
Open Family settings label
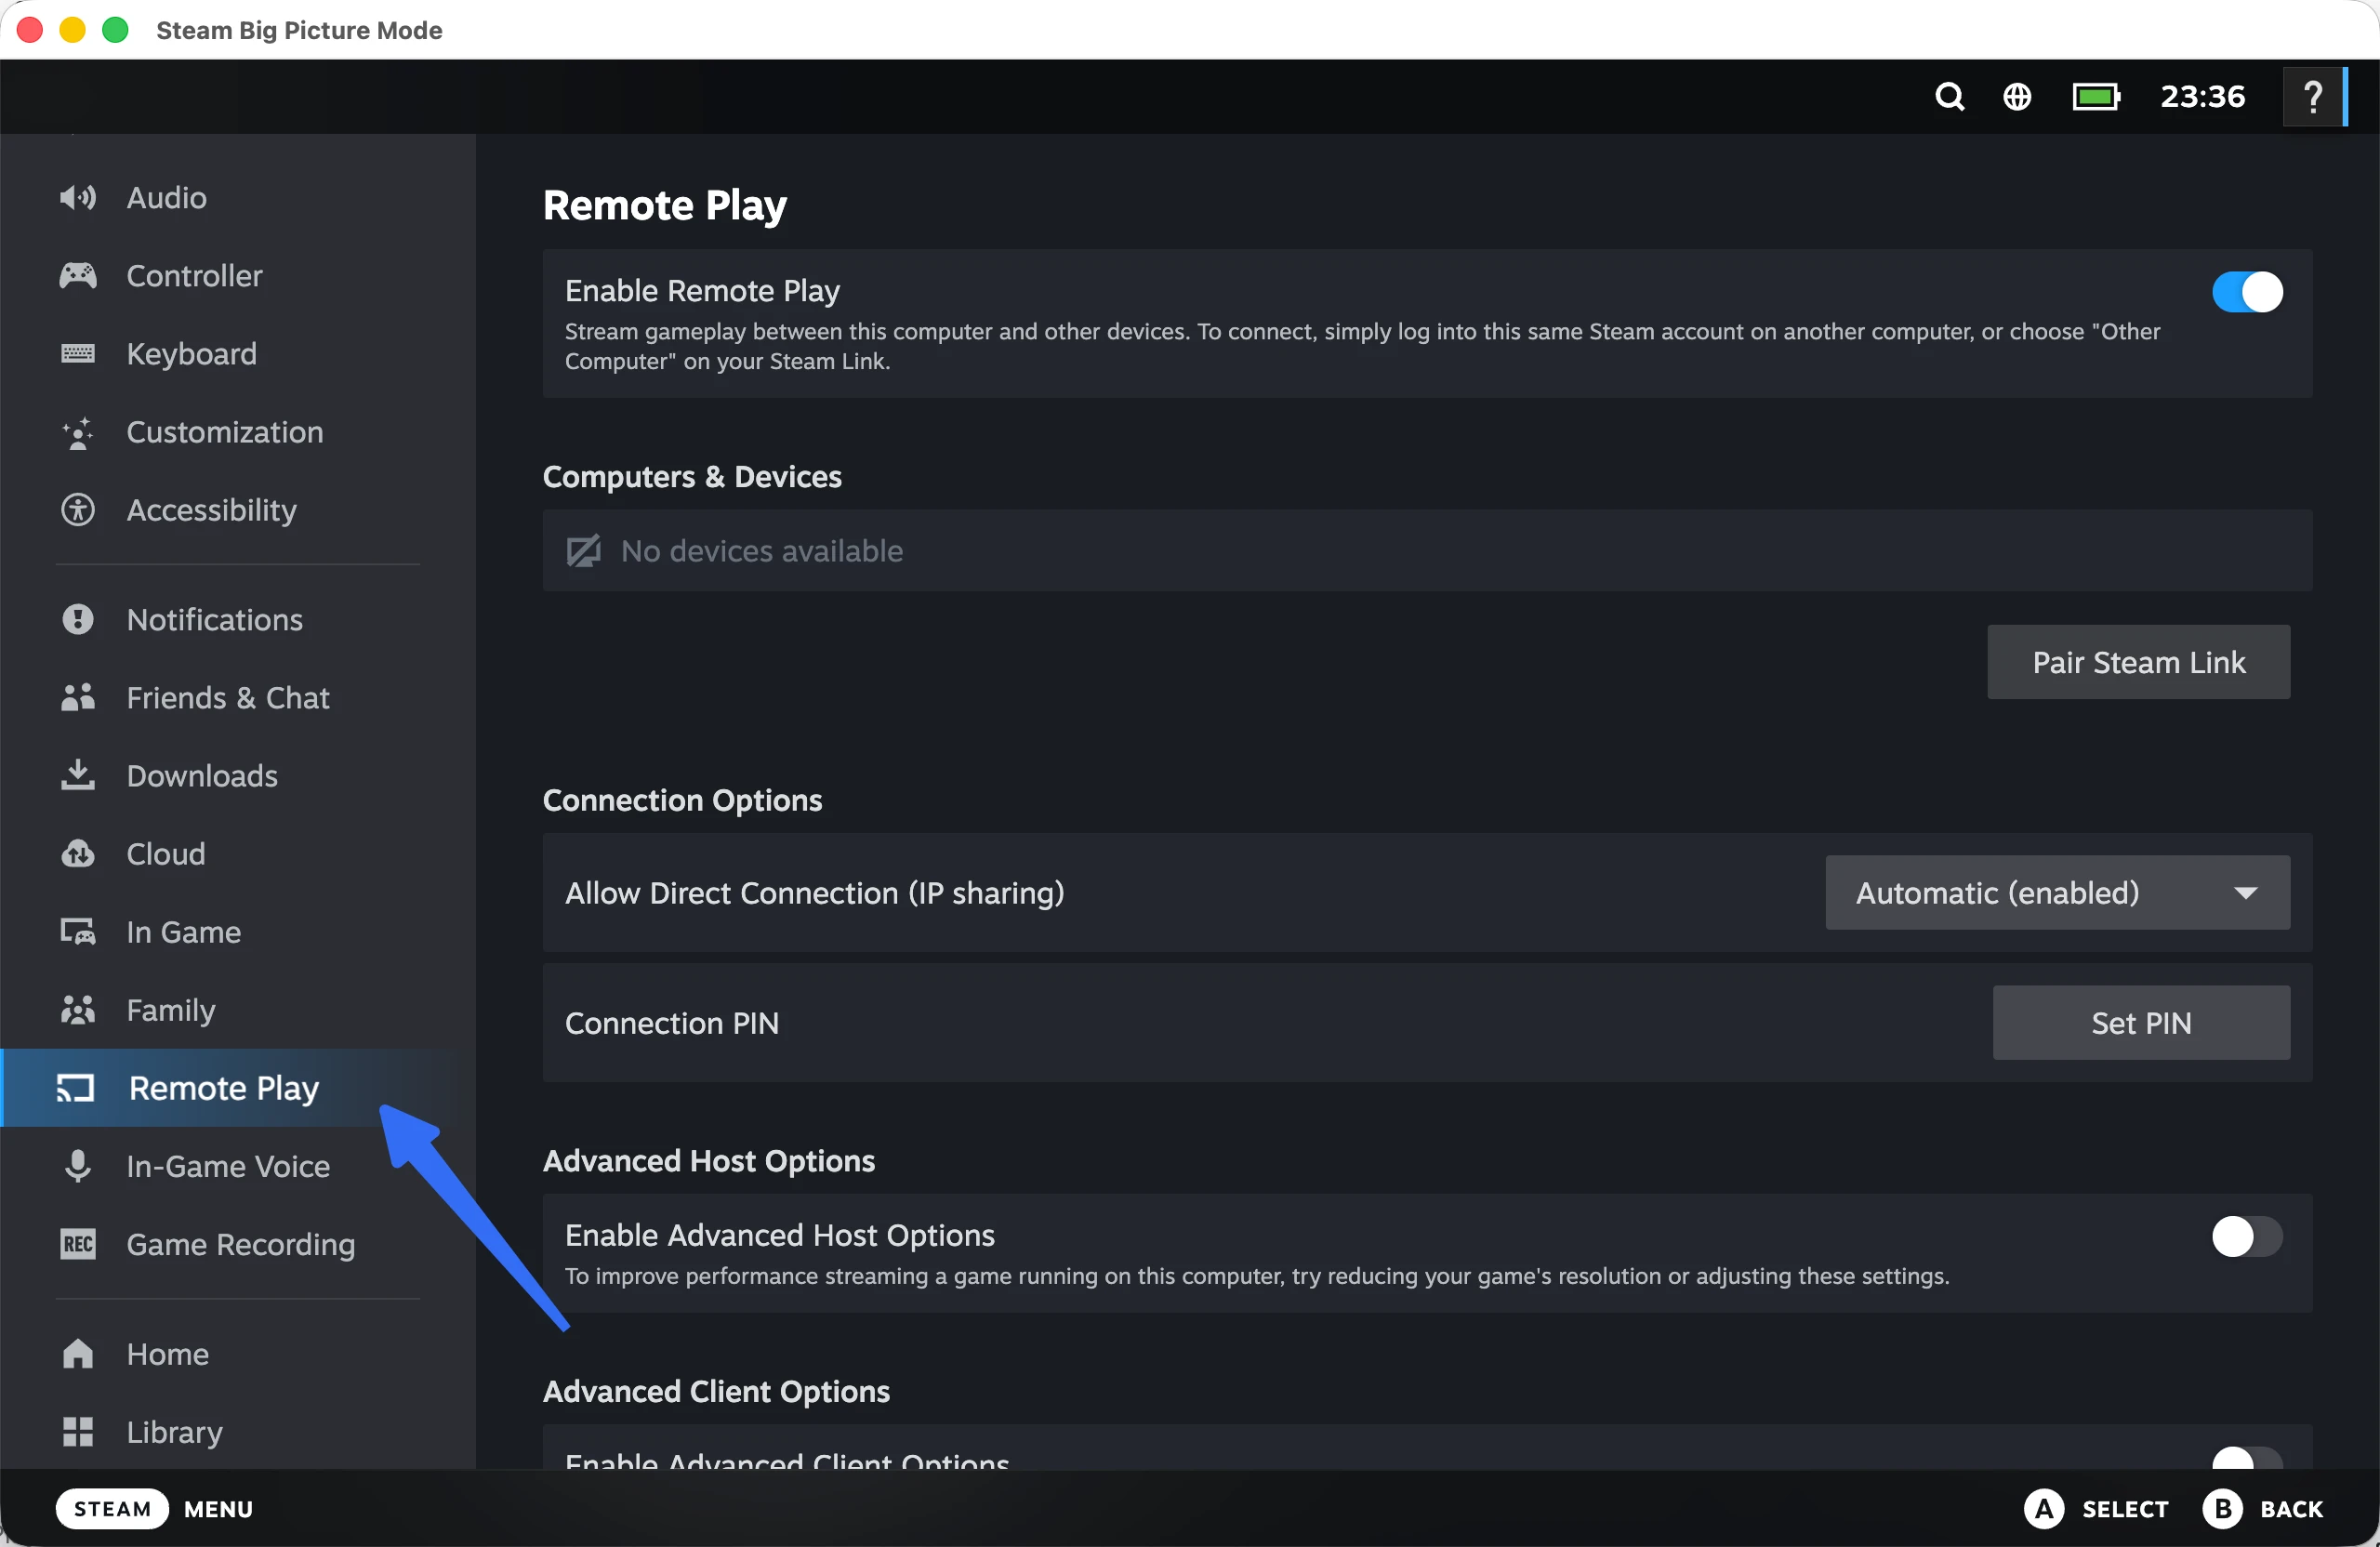point(170,1010)
